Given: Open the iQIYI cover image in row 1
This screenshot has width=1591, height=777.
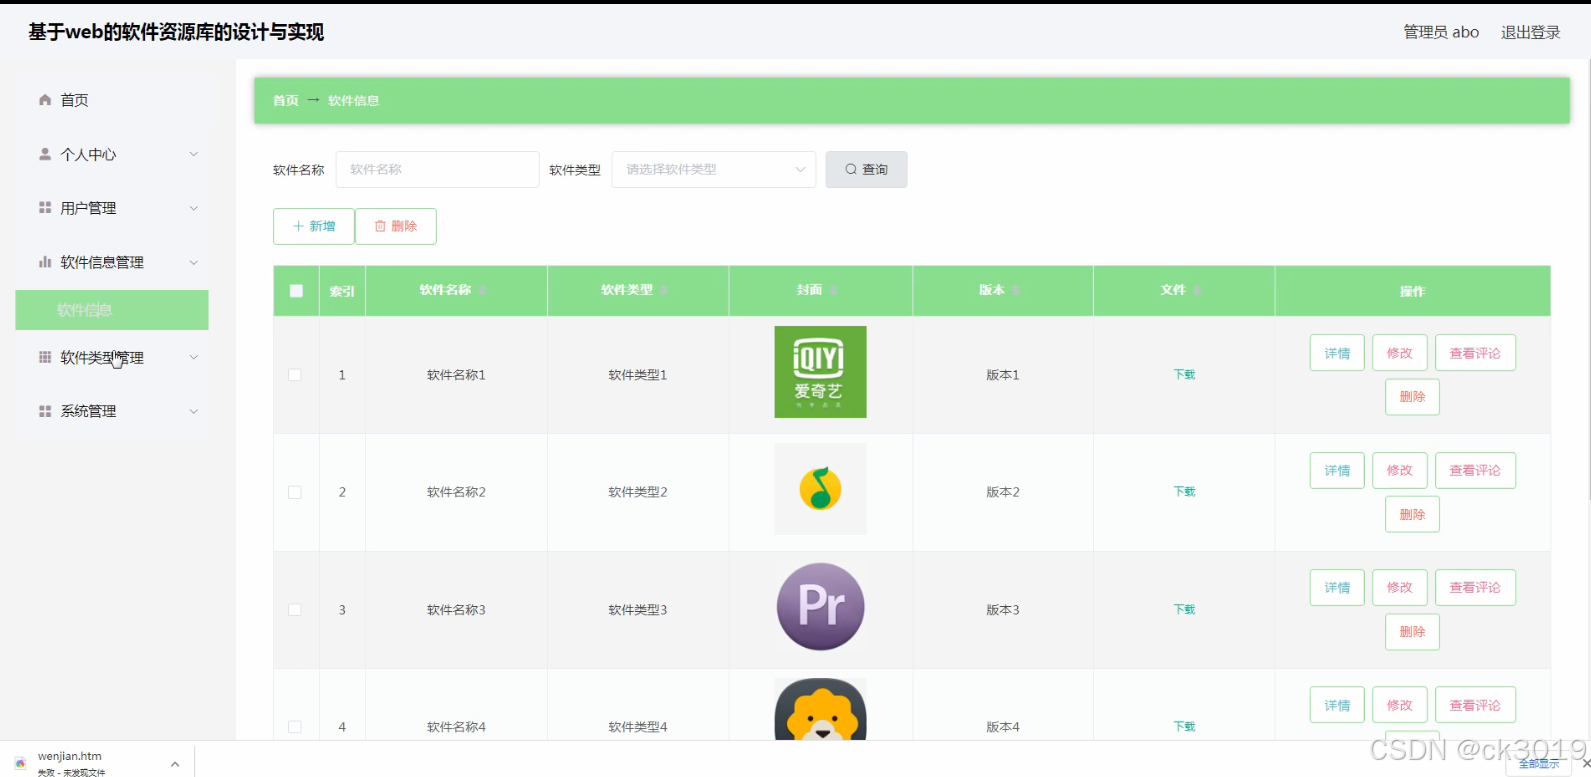Looking at the screenshot, I should coord(820,372).
